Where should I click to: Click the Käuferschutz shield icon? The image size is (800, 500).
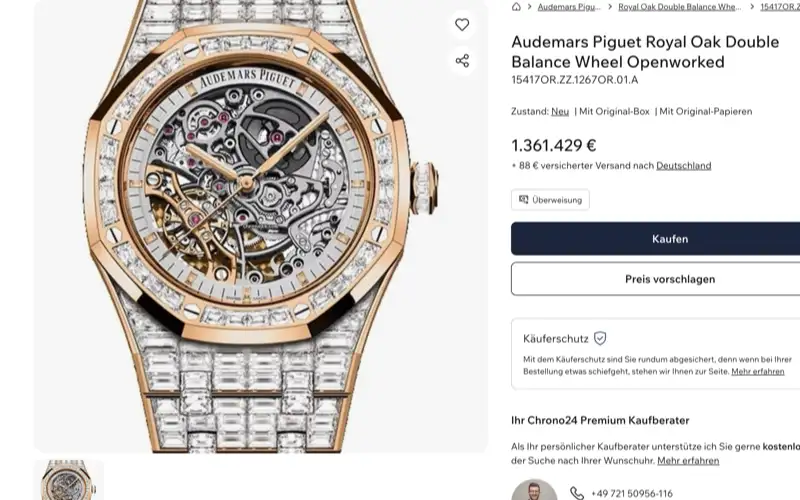[601, 338]
